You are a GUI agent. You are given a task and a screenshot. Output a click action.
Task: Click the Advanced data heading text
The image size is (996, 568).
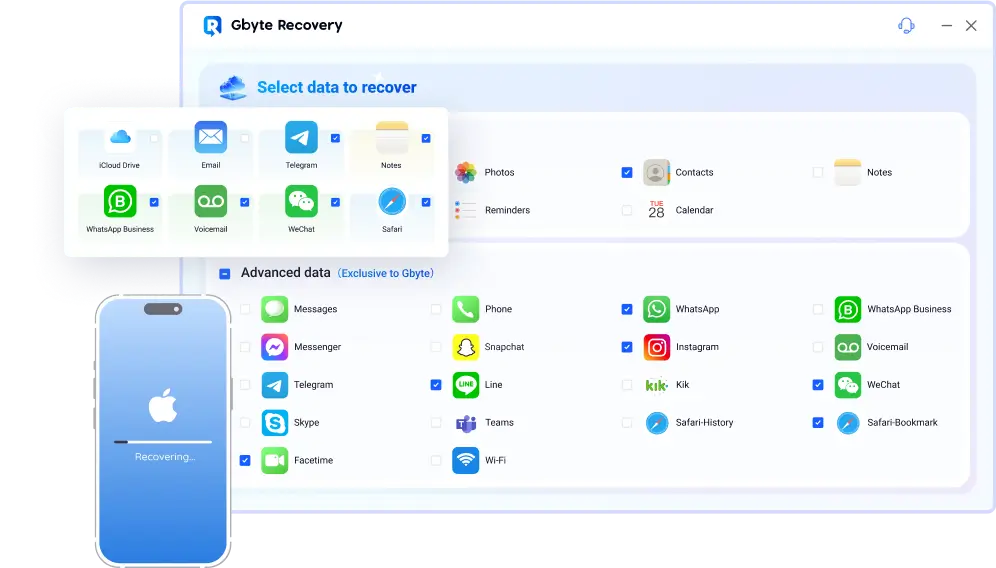285,273
